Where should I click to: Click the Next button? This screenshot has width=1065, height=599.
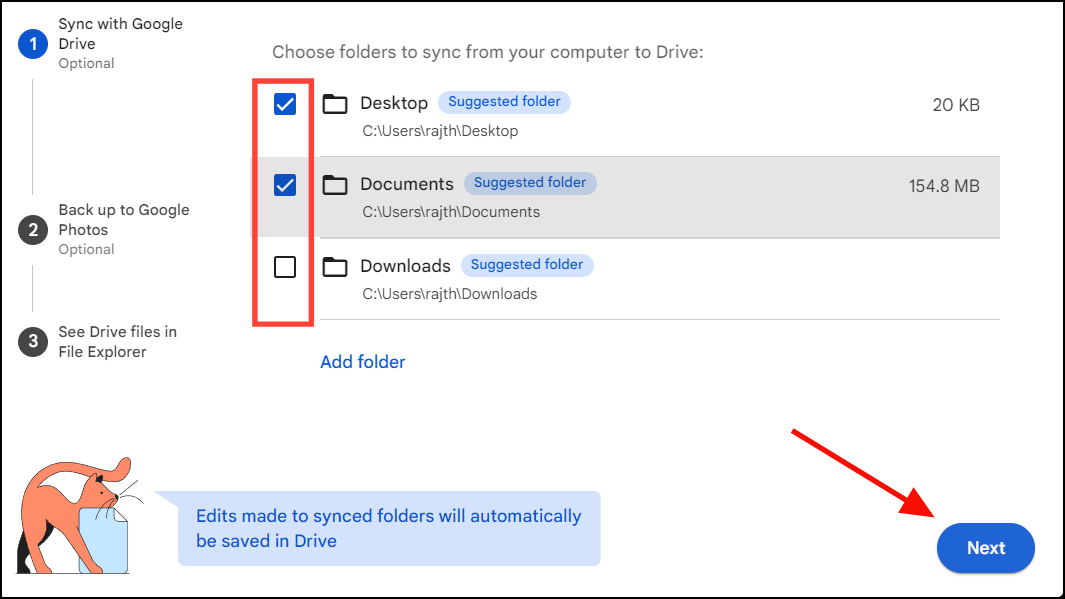click(985, 548)
